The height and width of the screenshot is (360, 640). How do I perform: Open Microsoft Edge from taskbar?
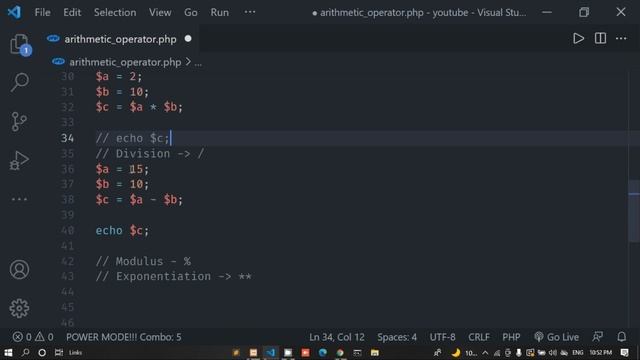tap(322, 352)
